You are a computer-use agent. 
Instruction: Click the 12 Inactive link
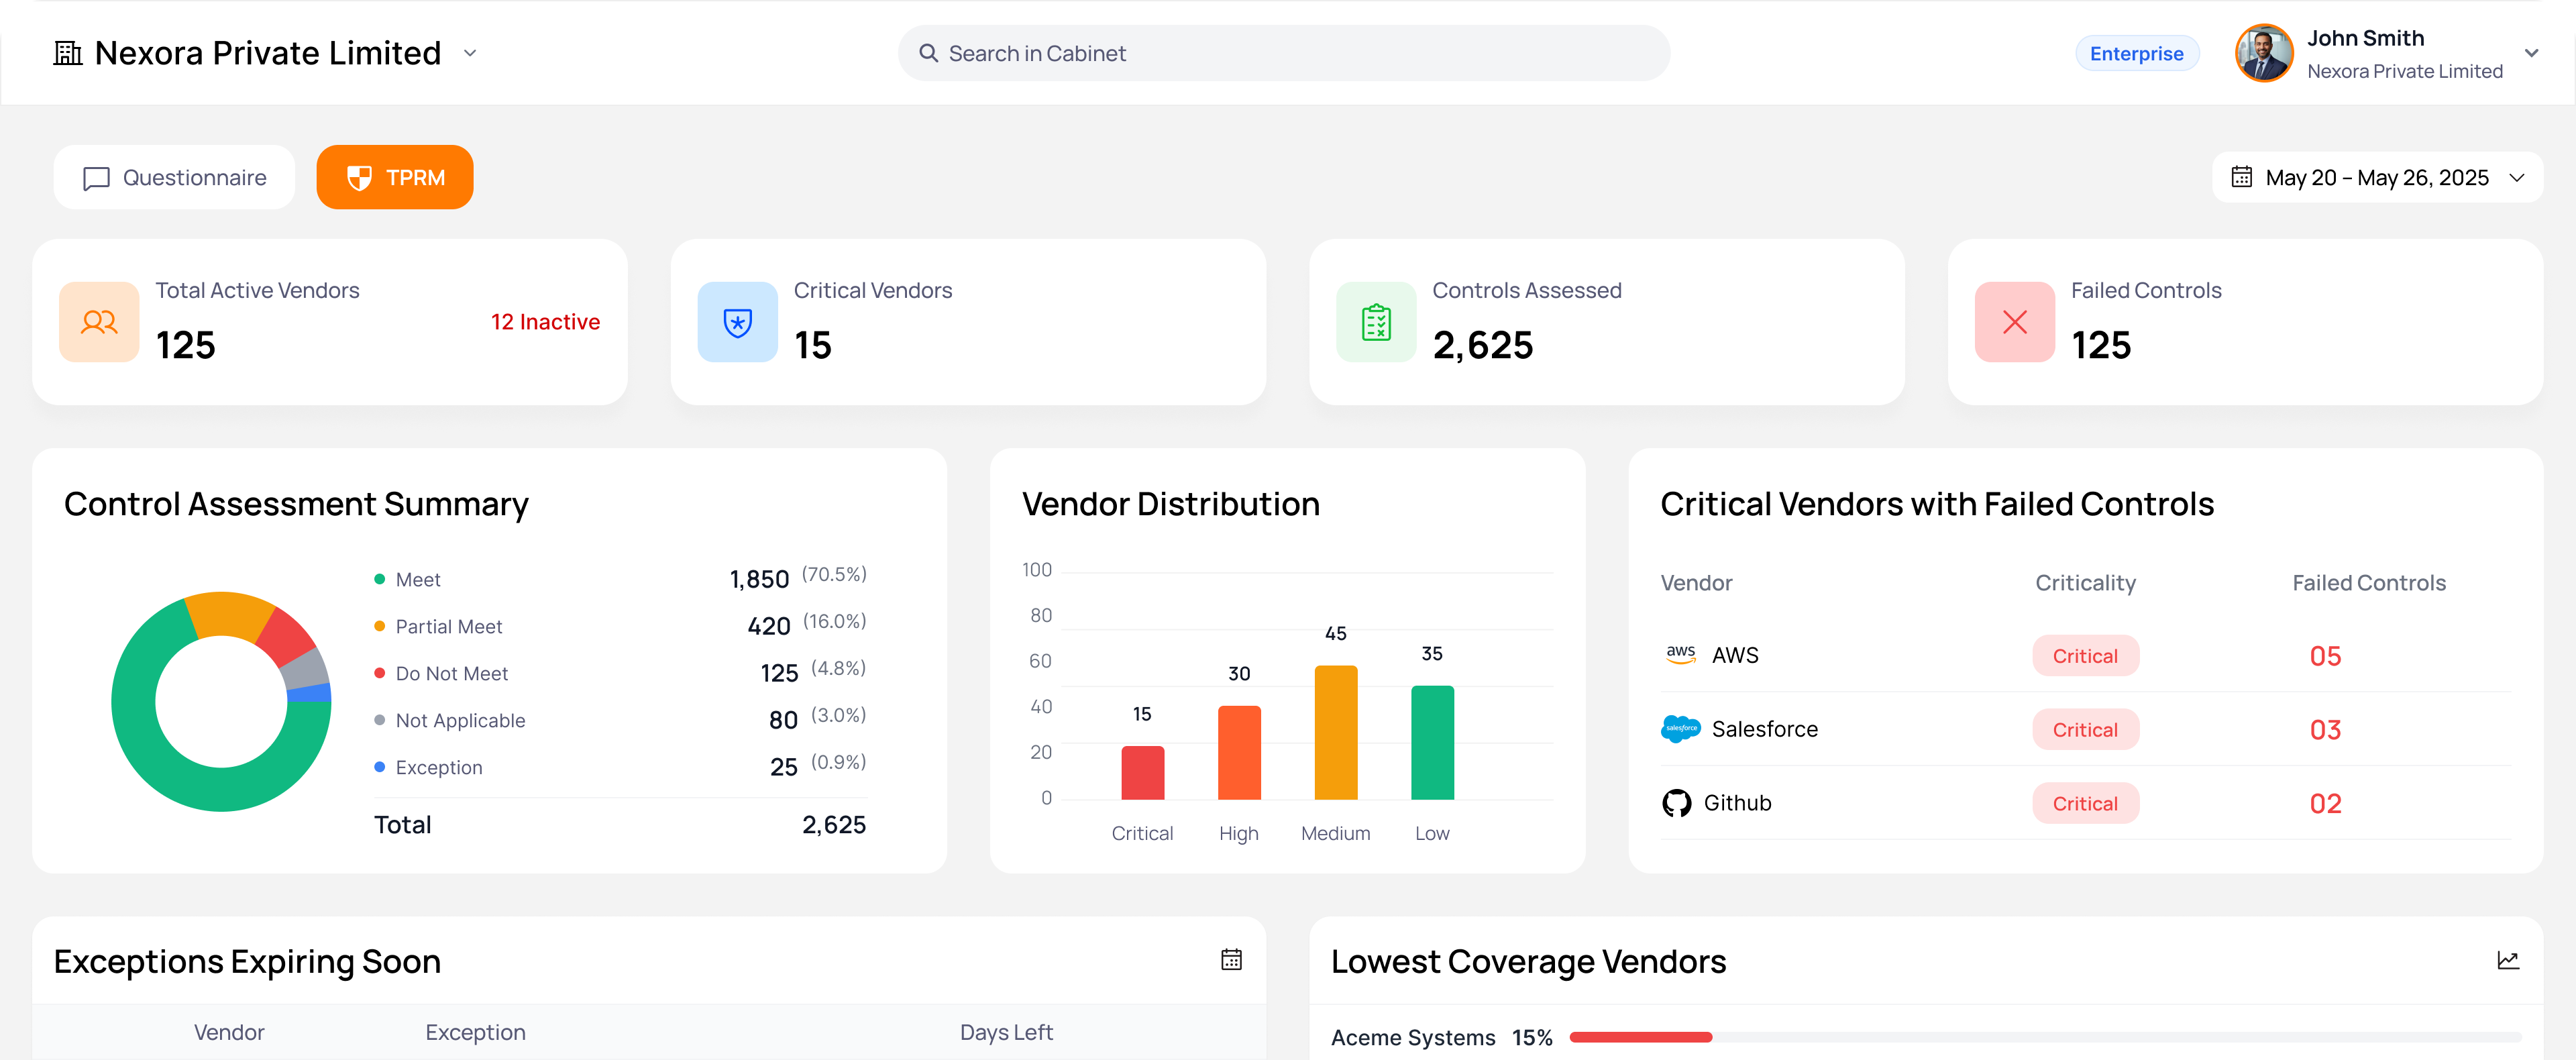[x=545, y=322]
